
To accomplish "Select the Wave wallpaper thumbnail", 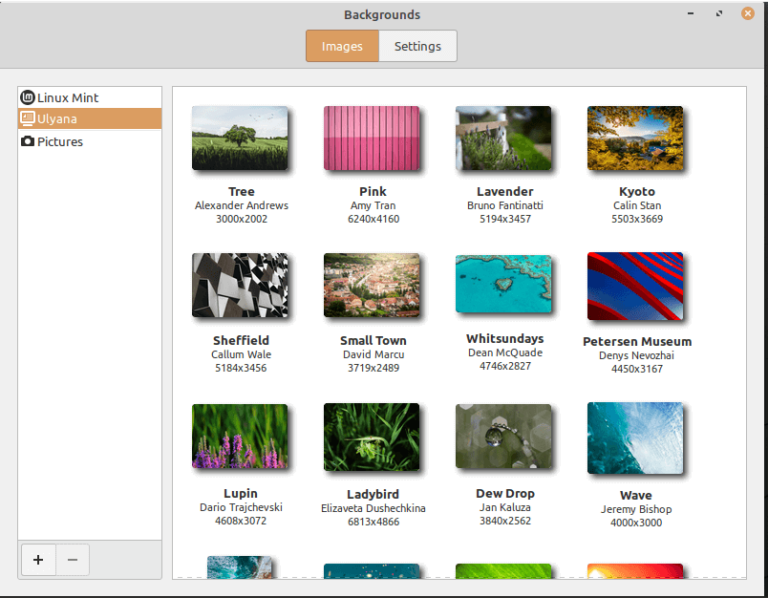I will [x=635, y=438].
